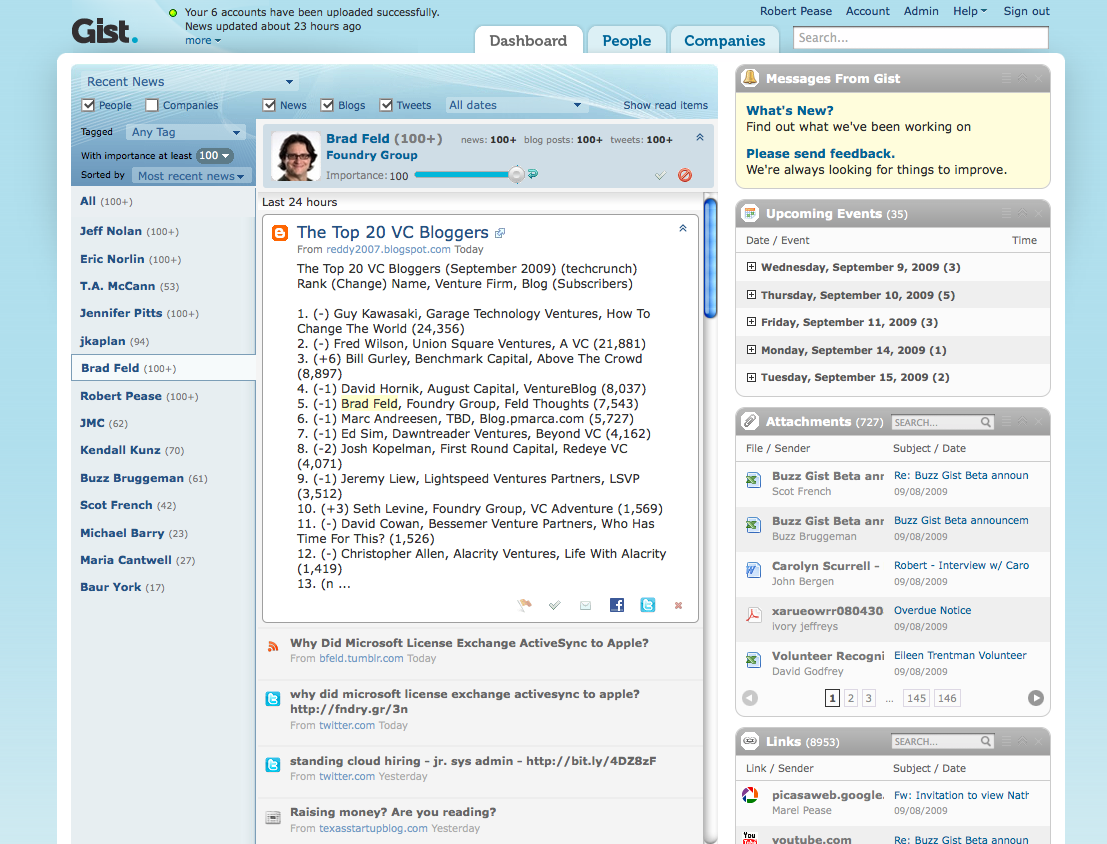Open the Recent News dropdown
This screenshot has width=1107, height=844.
tap(190, 82)
